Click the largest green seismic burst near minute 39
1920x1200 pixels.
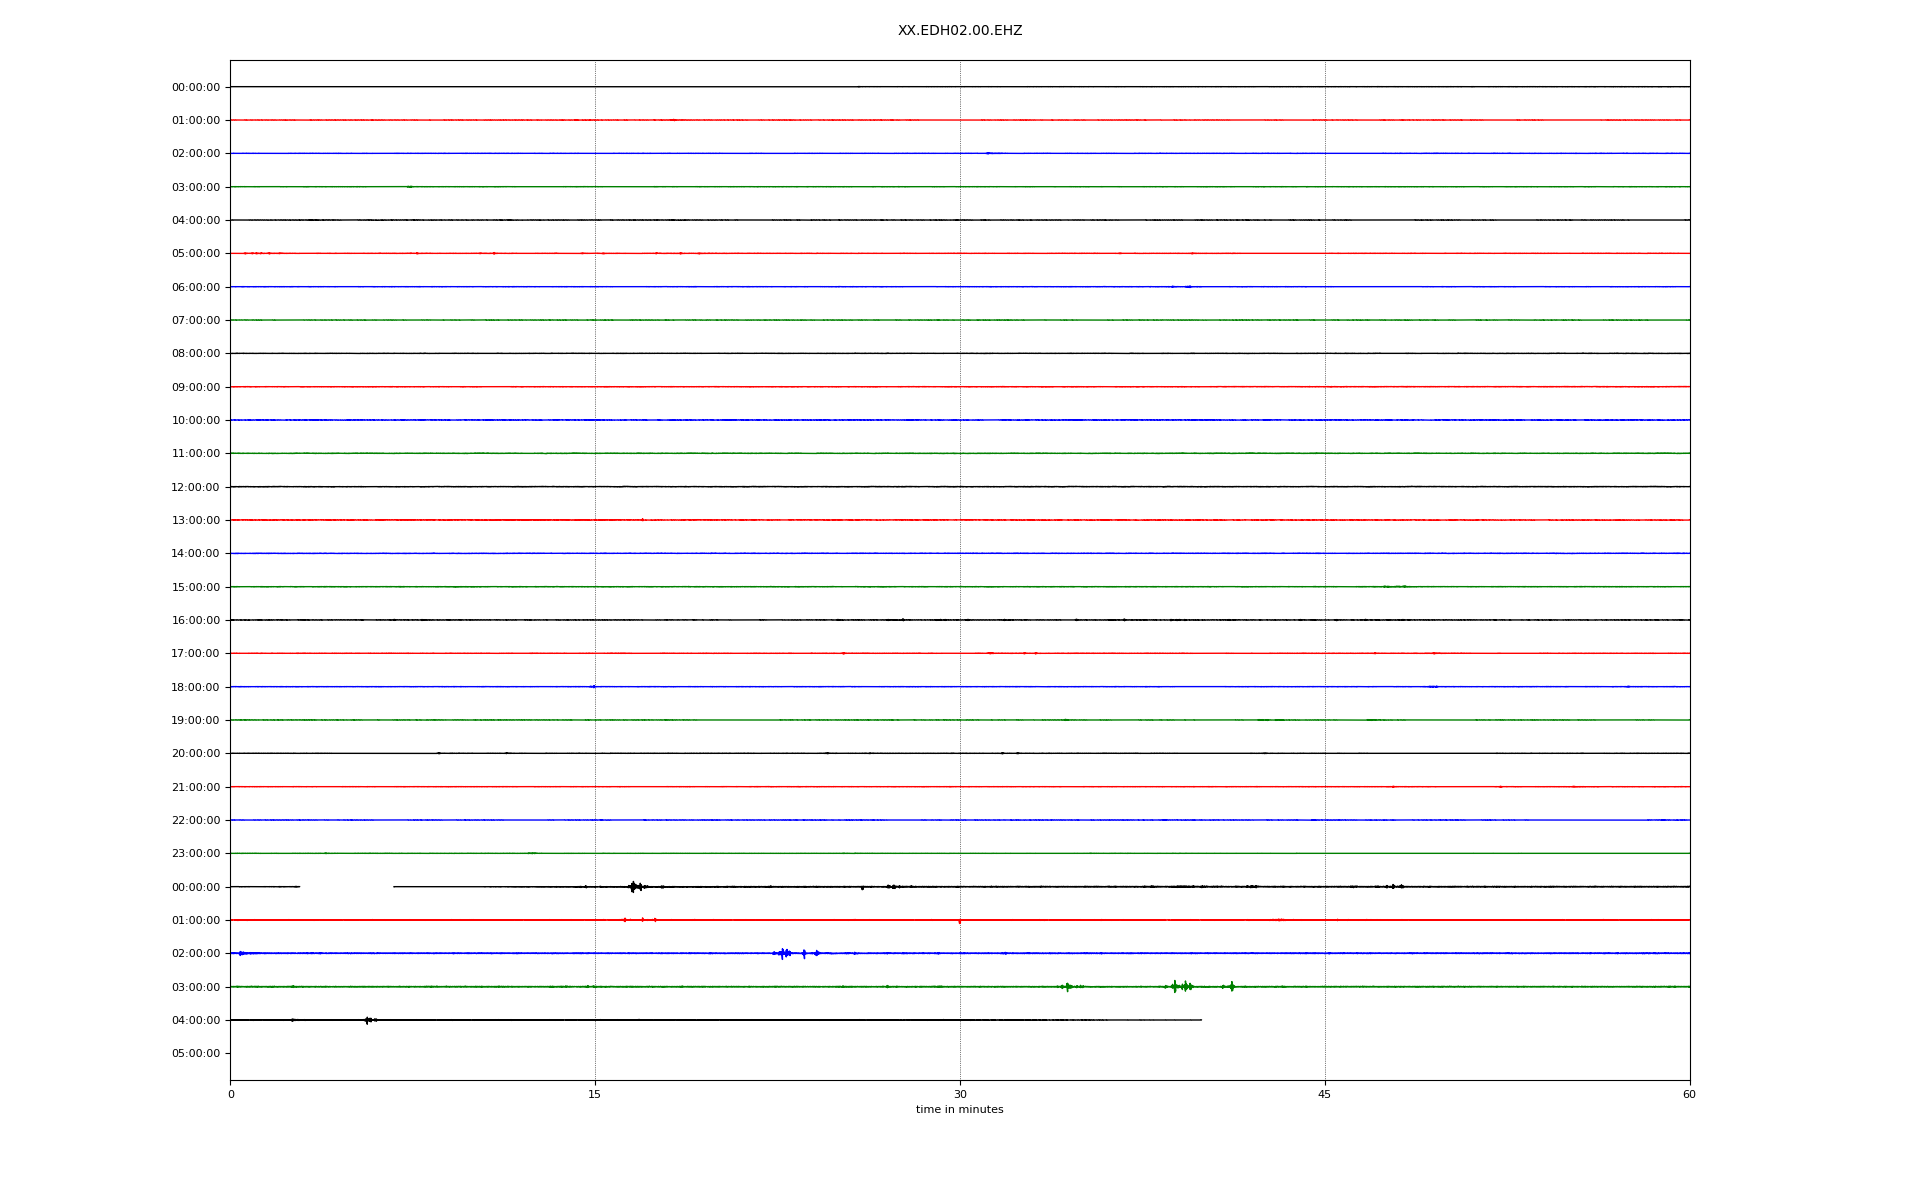point(1175,986)
